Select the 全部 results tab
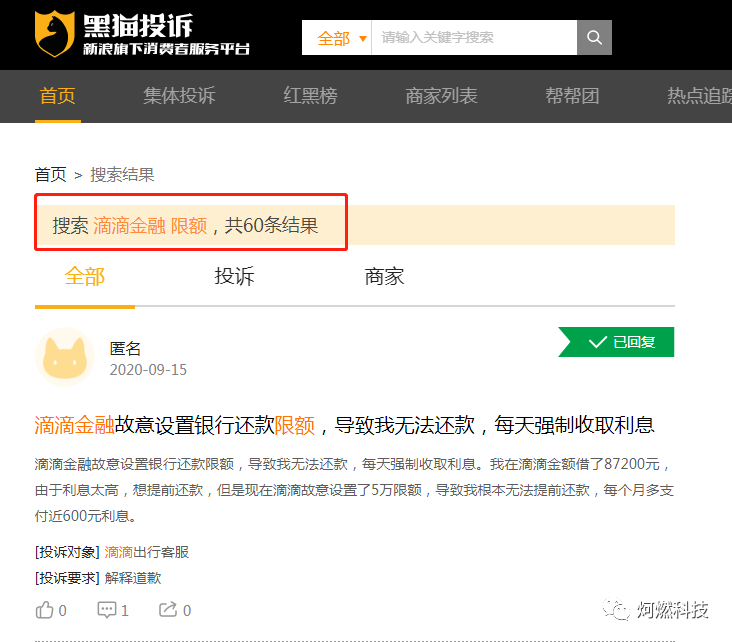The height and width of the screenshot is (642, 732). (85, 277)
